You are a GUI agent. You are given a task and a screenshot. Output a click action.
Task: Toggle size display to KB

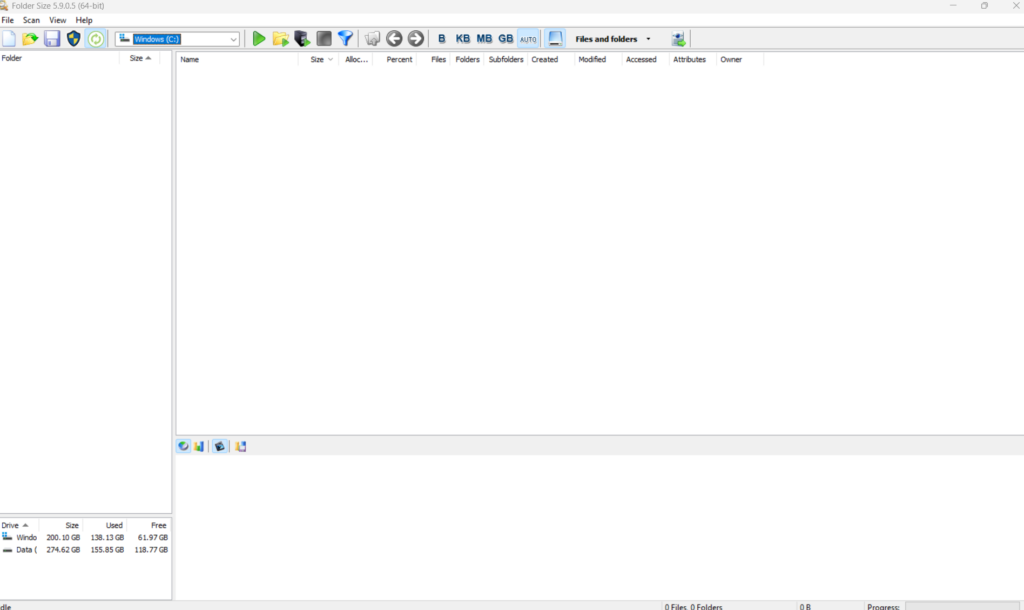[463, 39]
